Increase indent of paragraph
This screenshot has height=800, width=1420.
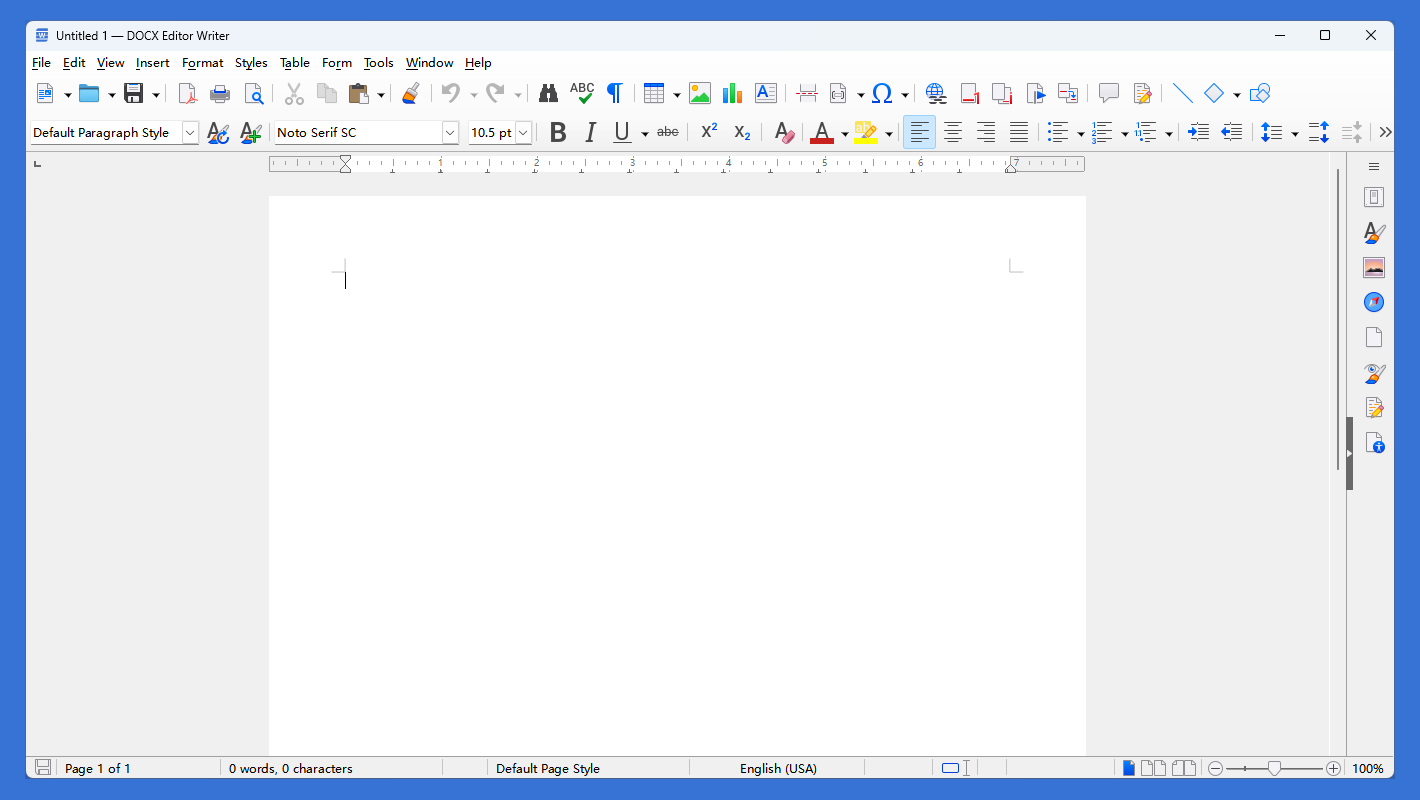tap(1199, 132)
